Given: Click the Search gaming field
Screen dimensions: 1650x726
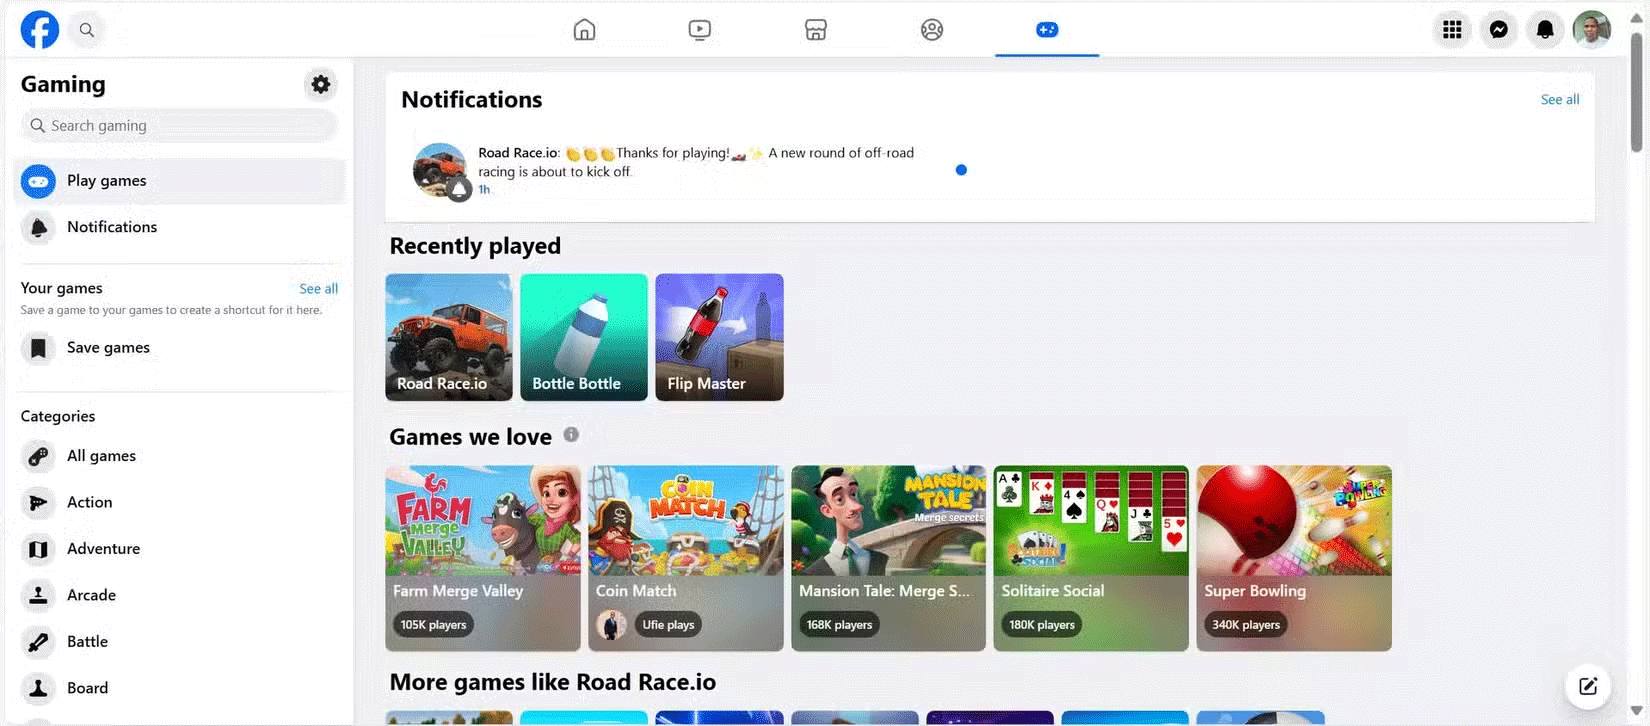Looking at the screenshot, I should click(x=179, y=125).
